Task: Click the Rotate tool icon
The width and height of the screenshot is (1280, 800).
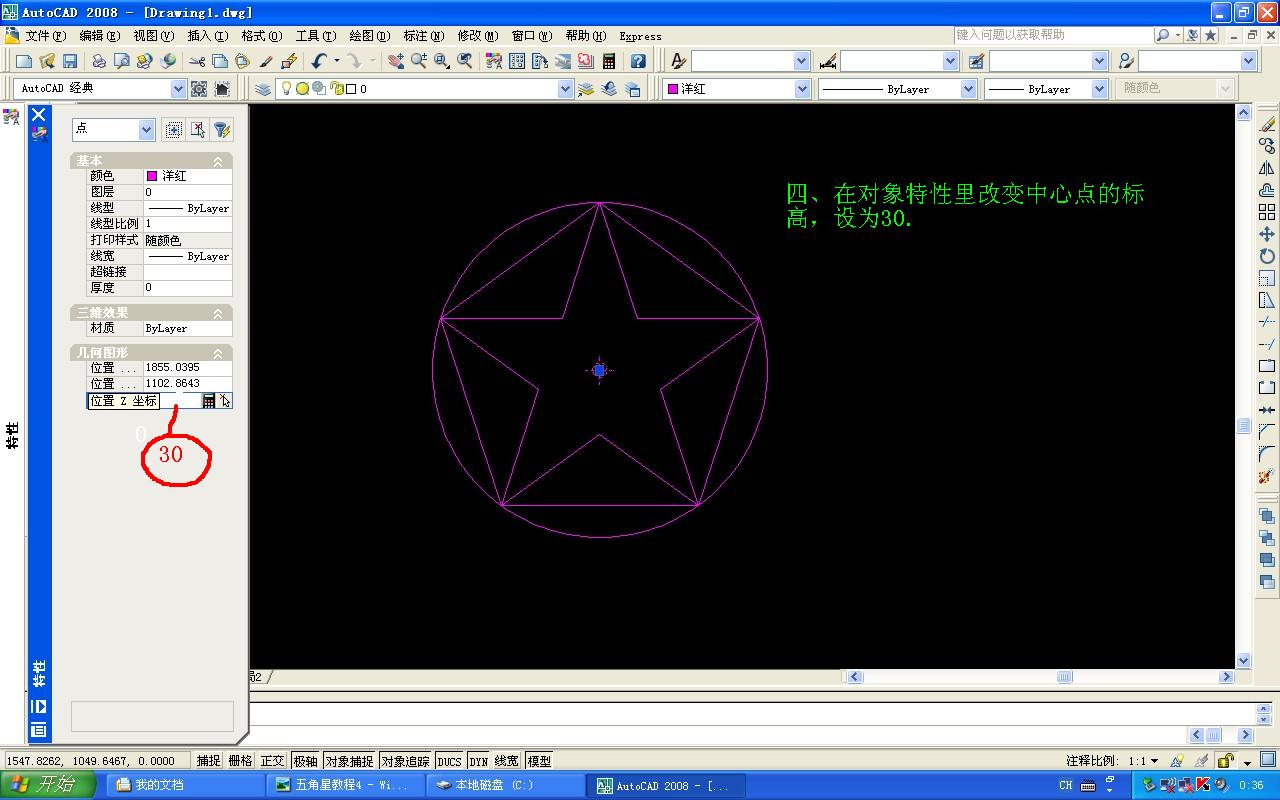Action: (x=1267, y=256)
